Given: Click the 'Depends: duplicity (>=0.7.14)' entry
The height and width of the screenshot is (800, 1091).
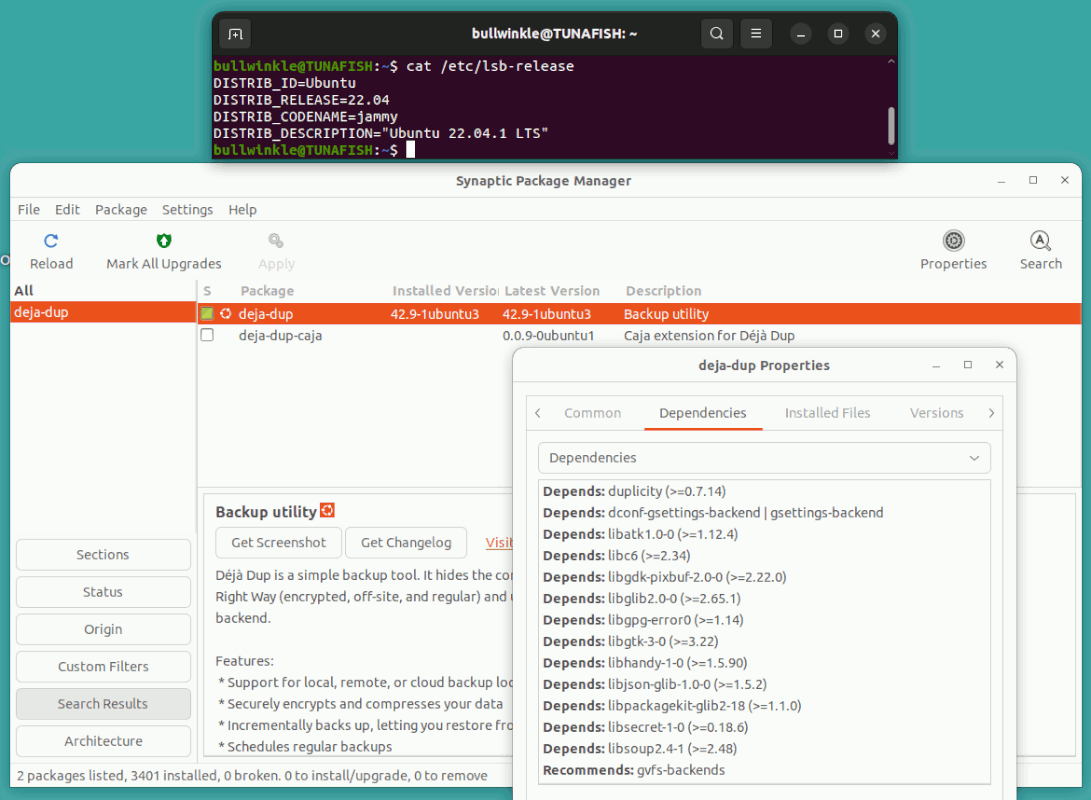Looking at the screenshot, I should [635, 491].
